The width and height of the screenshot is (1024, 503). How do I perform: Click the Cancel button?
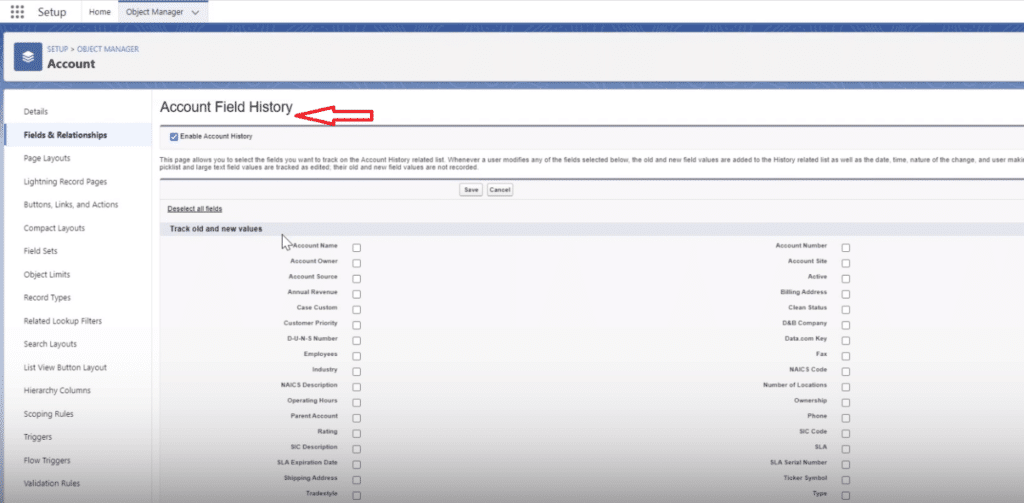[500, 189]
